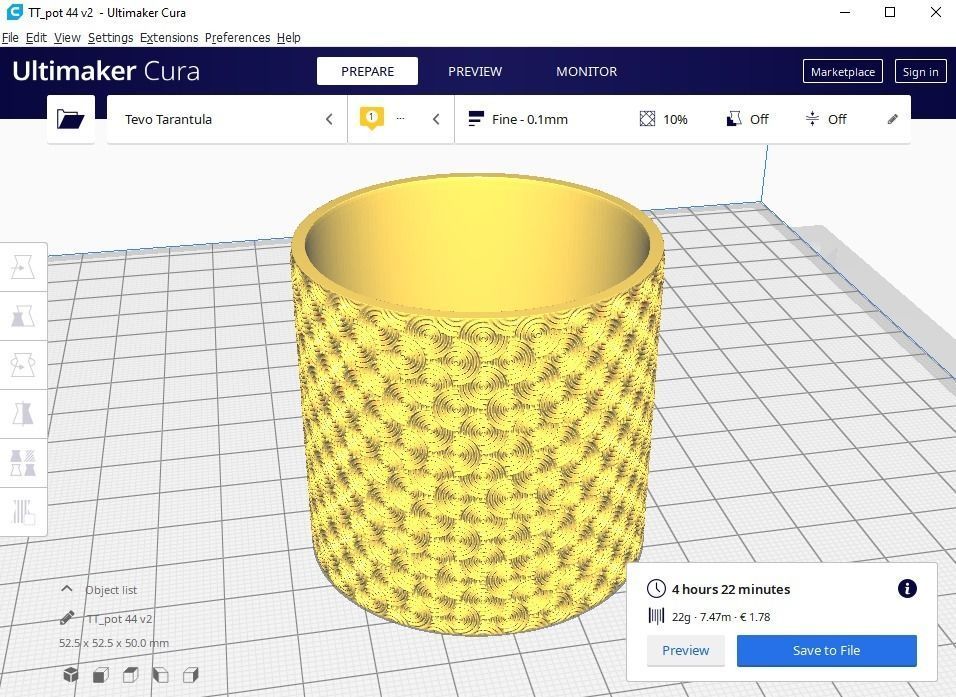The width and height of the screenshot is (956, 697).
Task: Click the Sign in button
Action: point(920,71)
